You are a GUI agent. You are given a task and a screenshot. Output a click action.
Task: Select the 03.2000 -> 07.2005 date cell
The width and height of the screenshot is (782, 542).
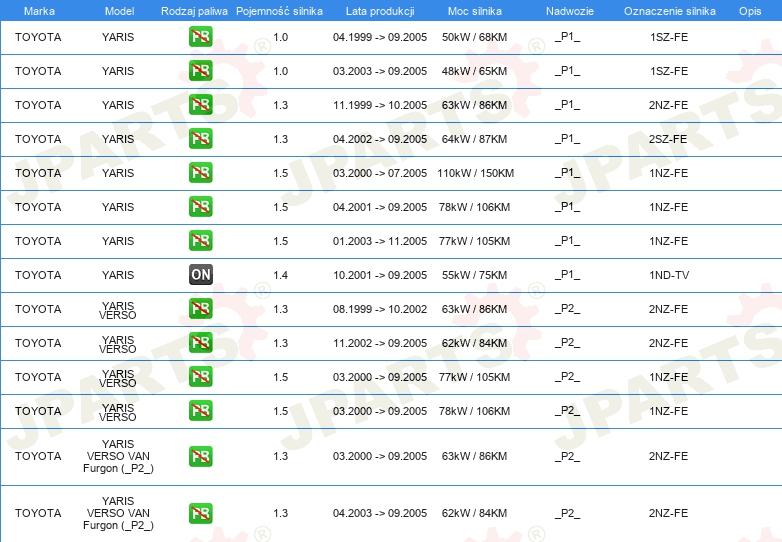tap(380, 173)
